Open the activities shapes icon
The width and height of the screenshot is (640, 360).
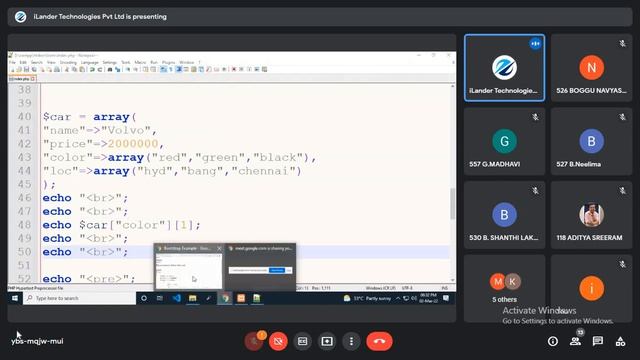point(620,341)
